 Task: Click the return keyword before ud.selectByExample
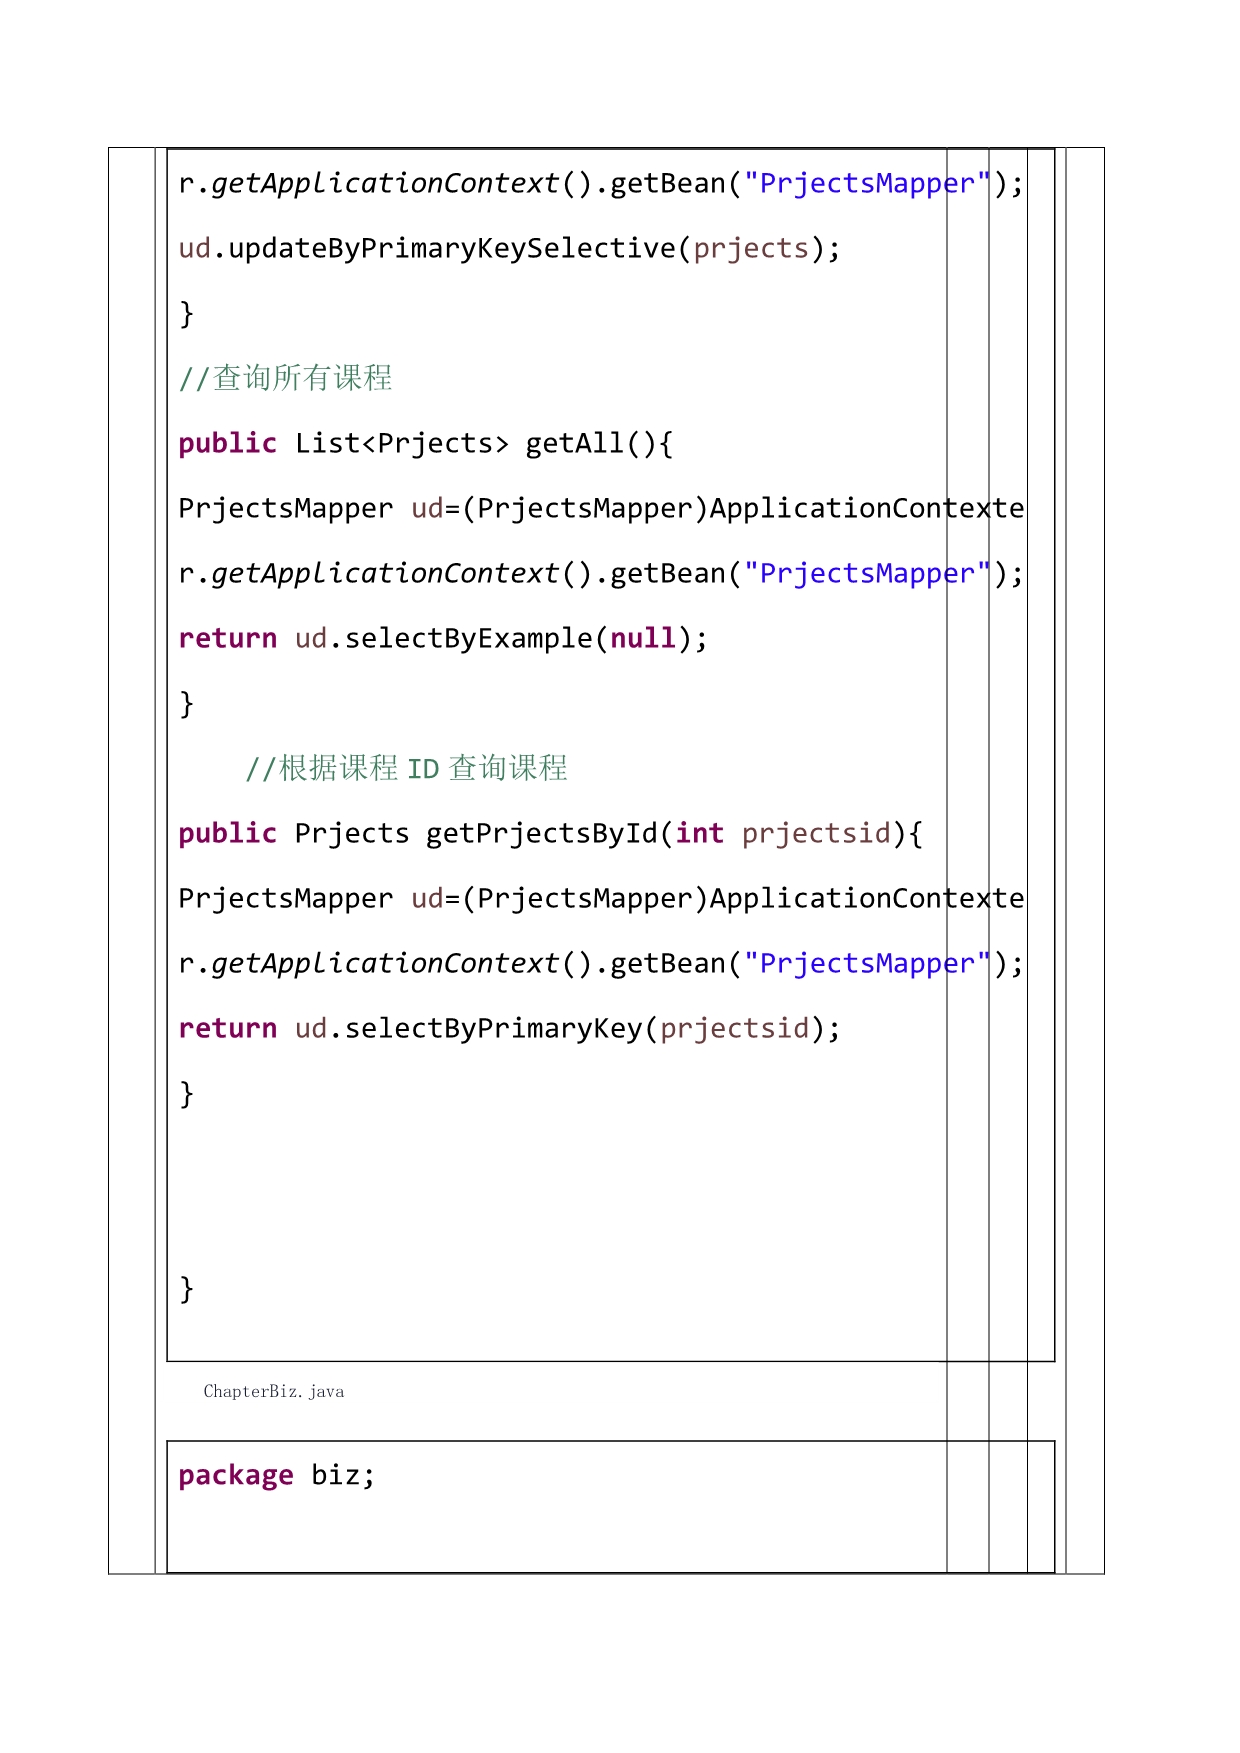pyautogui.click(x=227, y=639)
